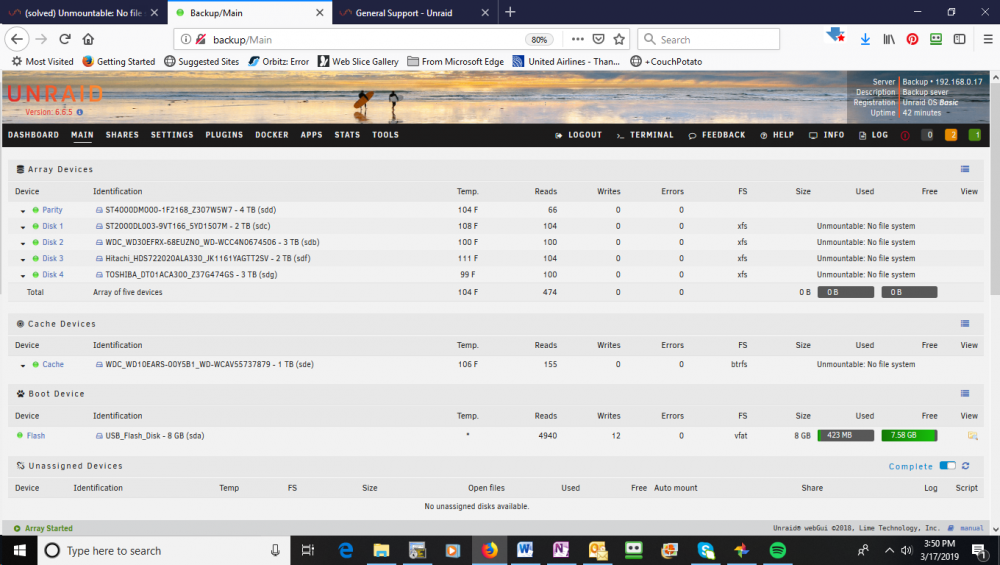
Task: Switch to the General Support - Unraid tab
Action: 415,13
